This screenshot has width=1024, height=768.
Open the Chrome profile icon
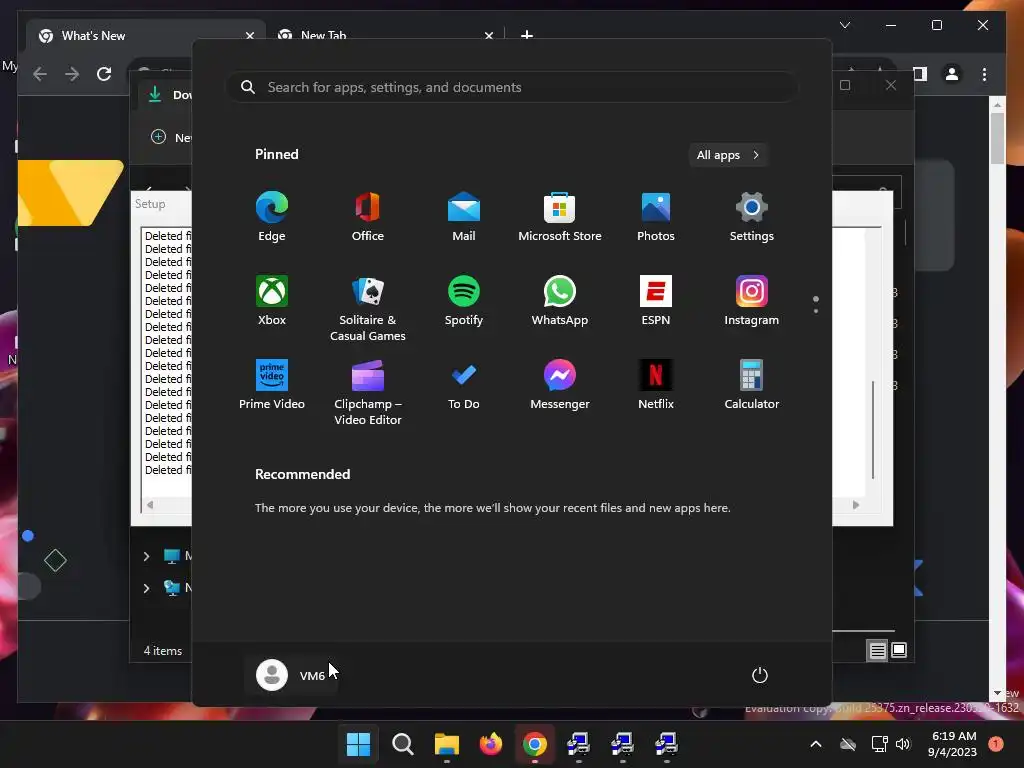click(952, 74)
